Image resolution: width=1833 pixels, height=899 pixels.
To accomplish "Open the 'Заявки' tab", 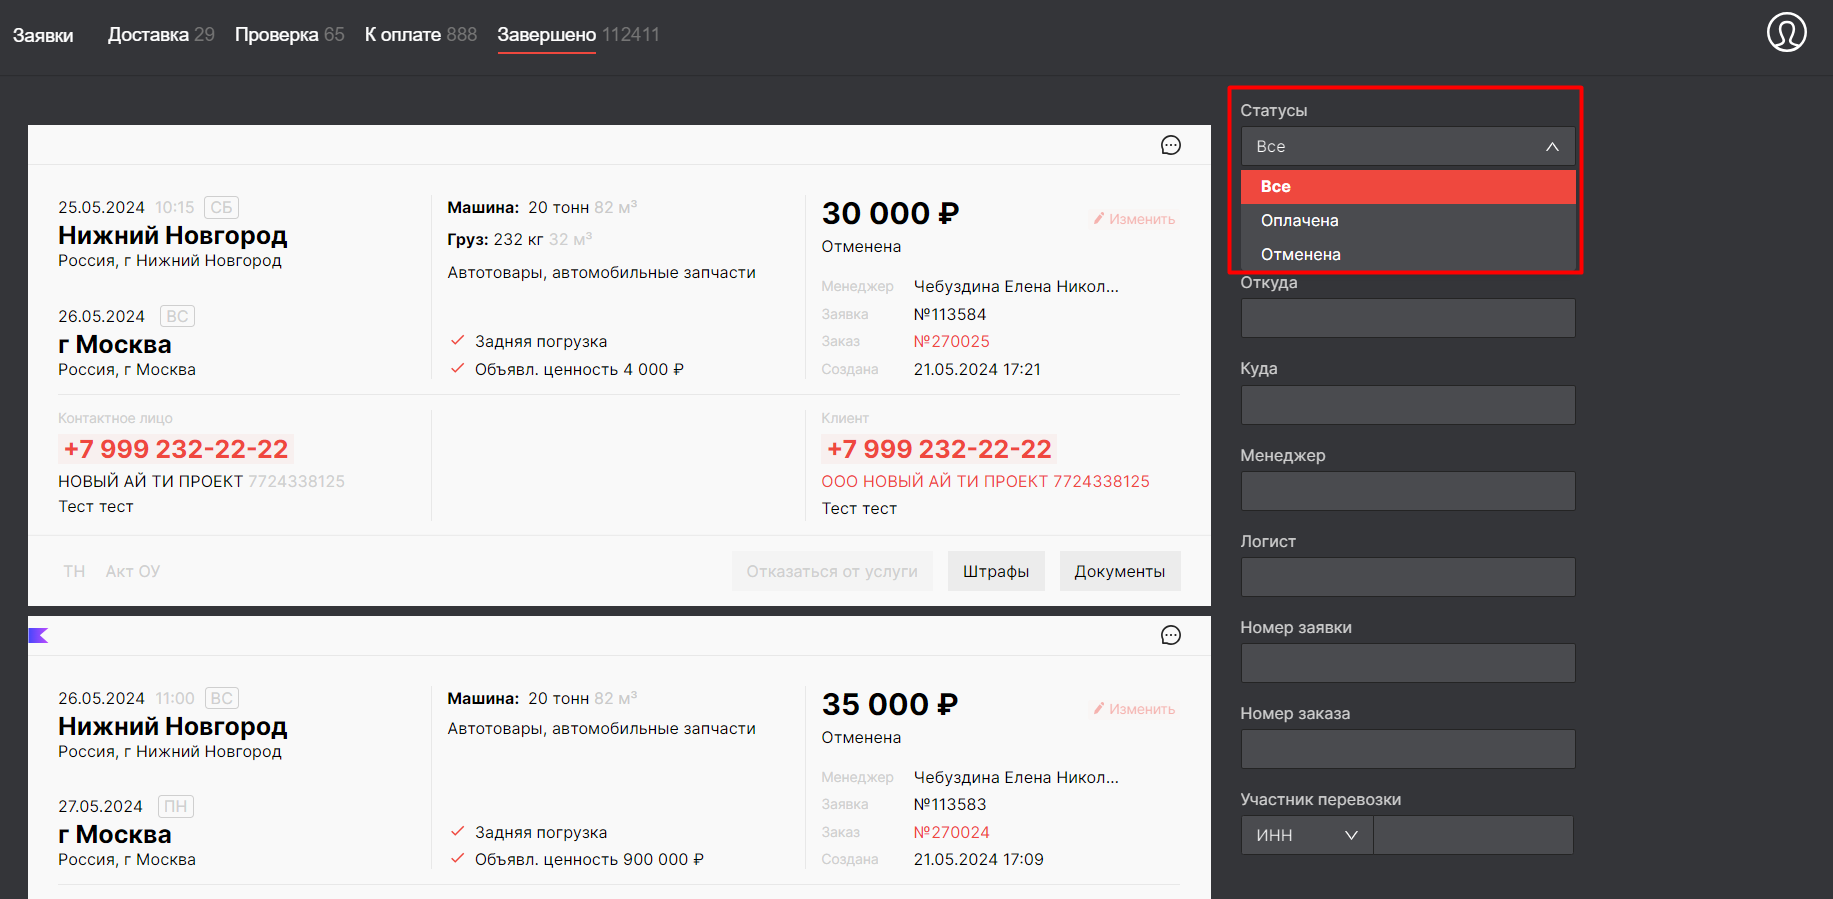I will click(43, 35).
